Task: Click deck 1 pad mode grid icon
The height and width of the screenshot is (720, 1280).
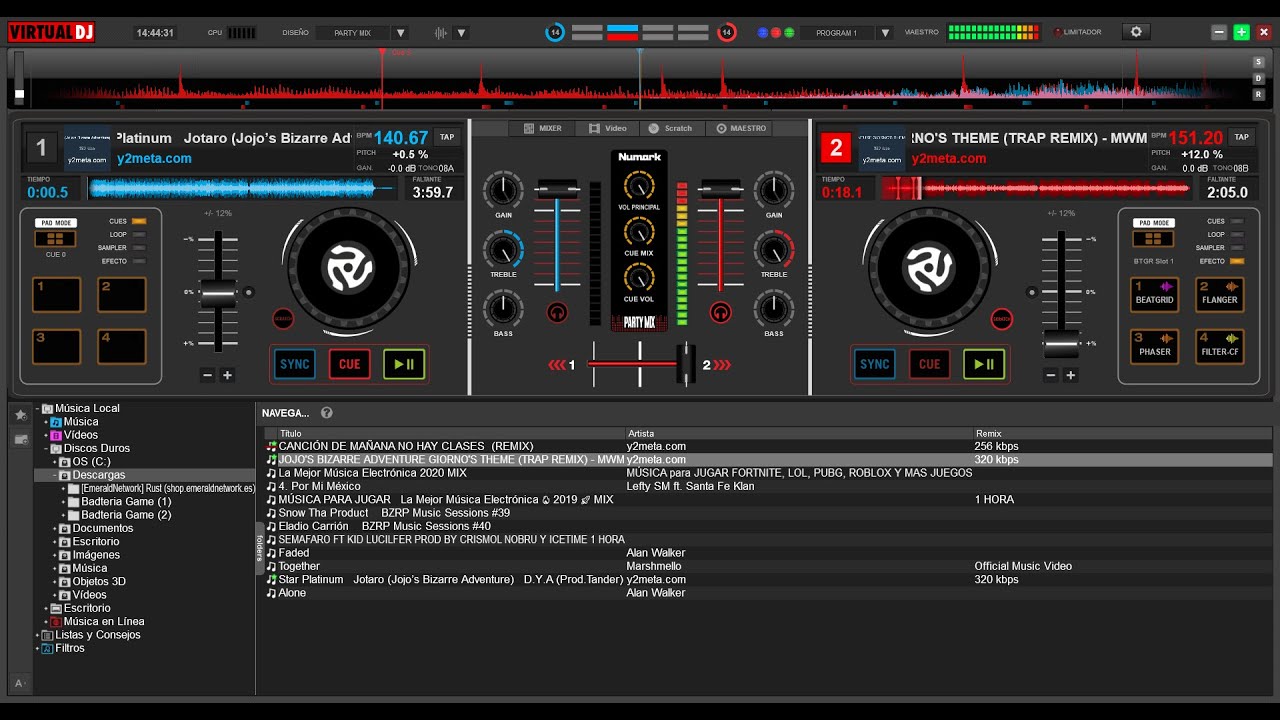Action: coord(55,239)
